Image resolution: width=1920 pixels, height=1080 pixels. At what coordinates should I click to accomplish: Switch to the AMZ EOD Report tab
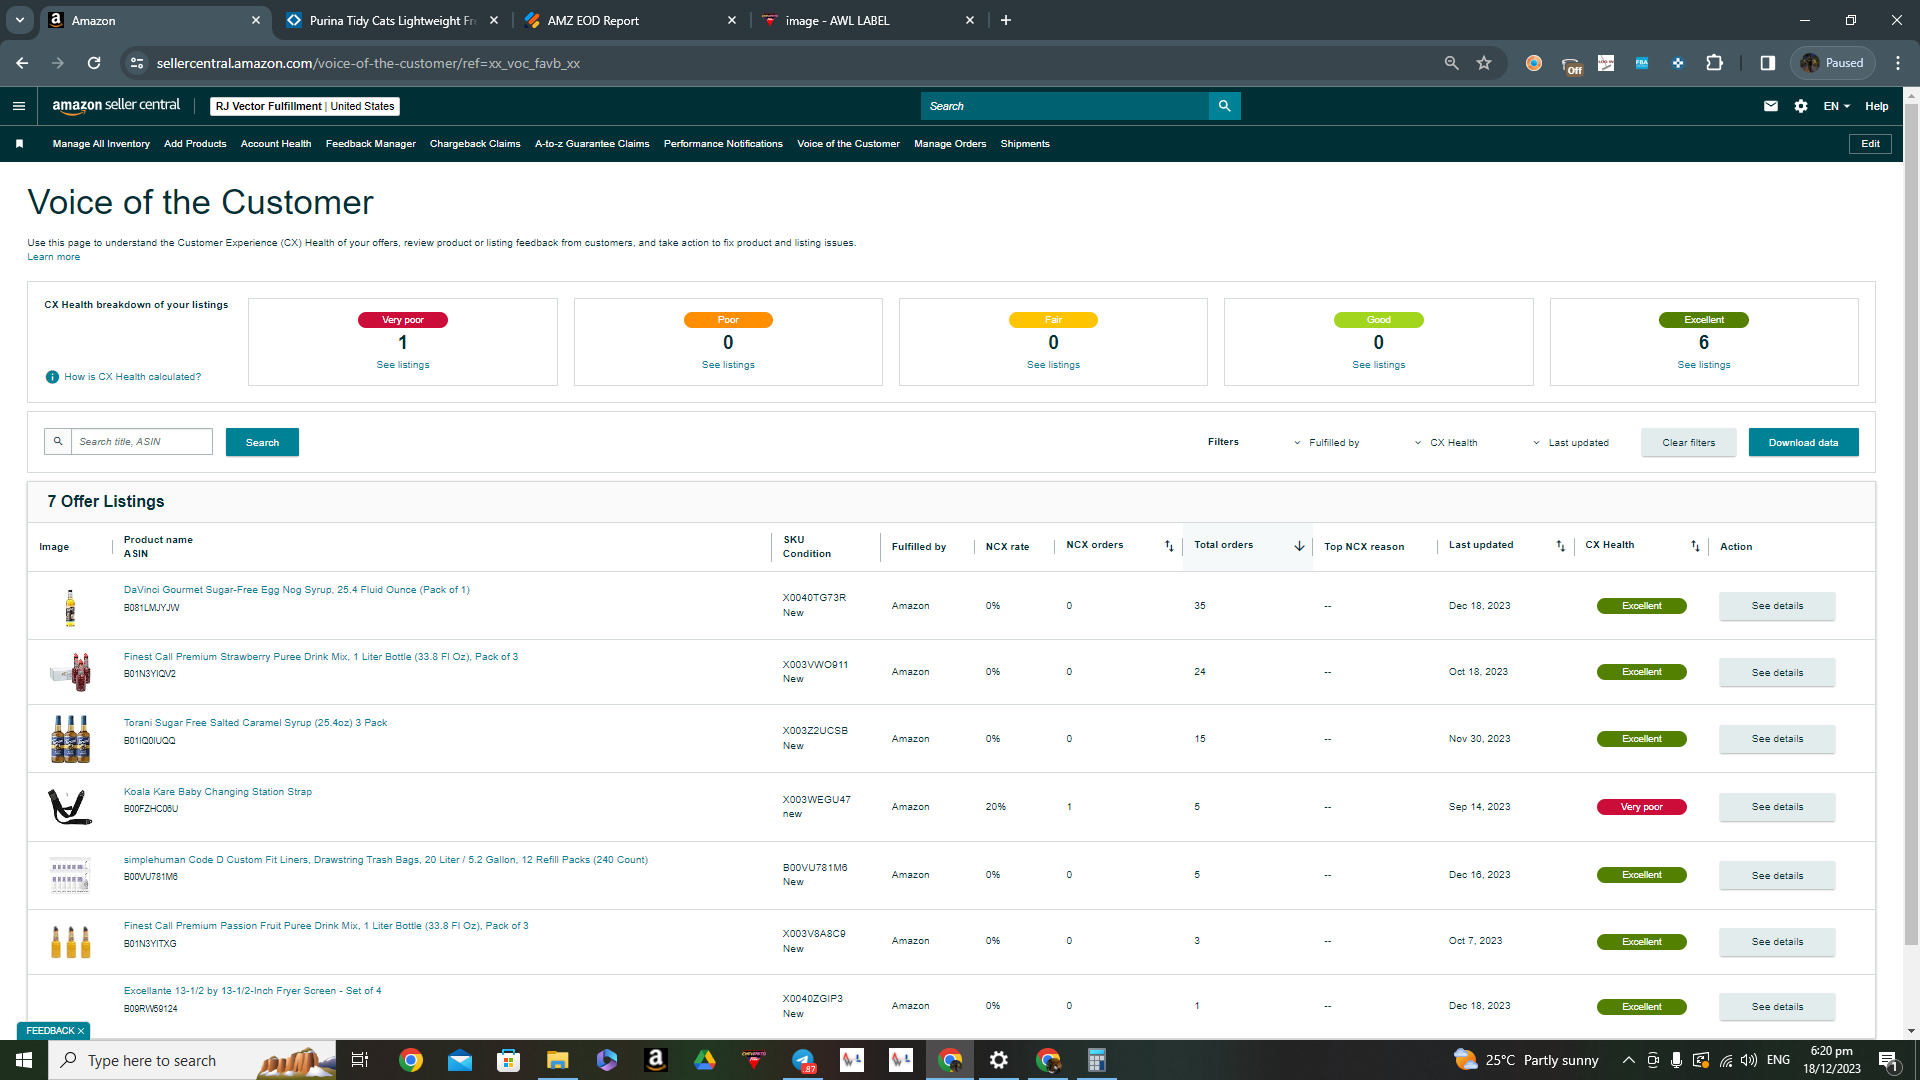pos(632,20)
